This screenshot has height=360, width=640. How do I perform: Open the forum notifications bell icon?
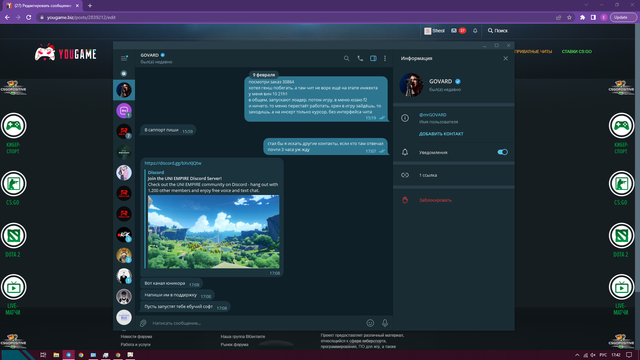(x=475, y=31)
